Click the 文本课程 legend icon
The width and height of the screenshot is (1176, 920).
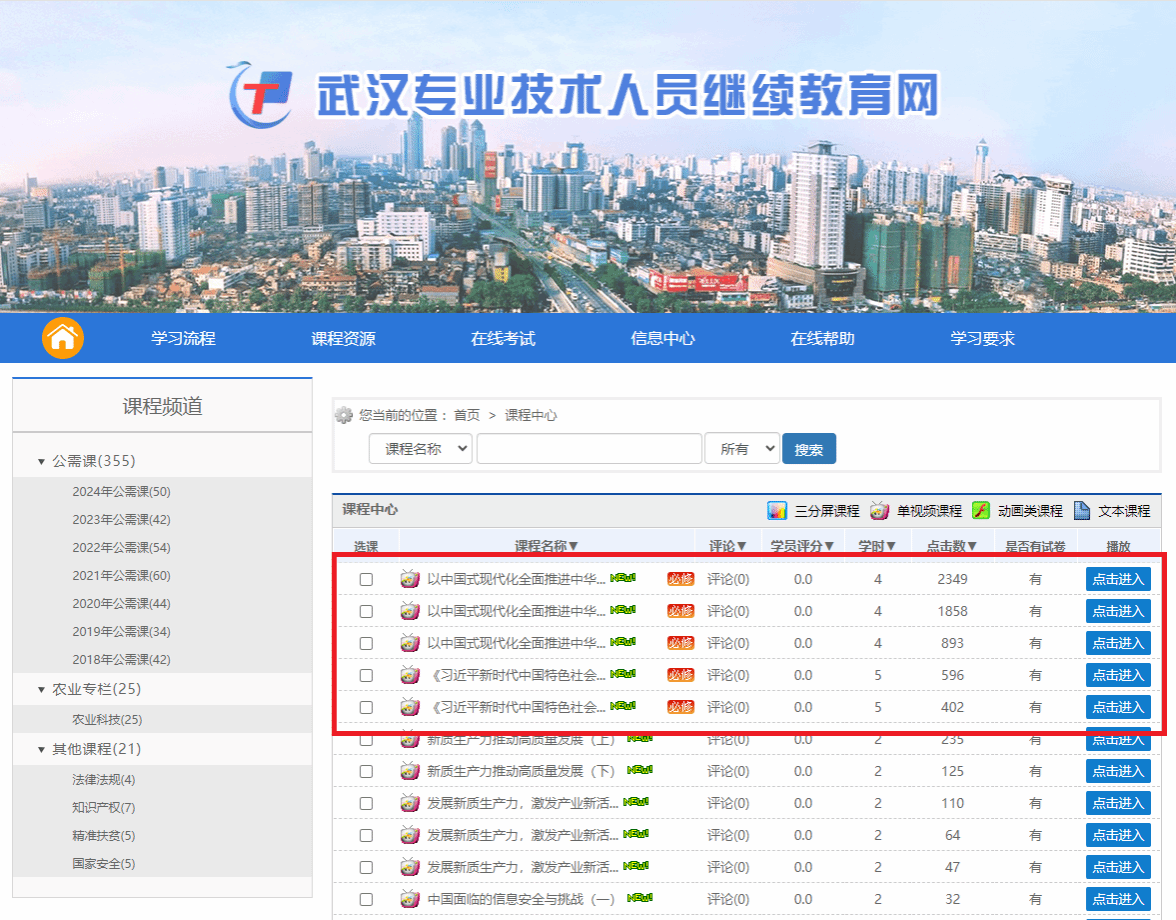tap(1082, 511)
